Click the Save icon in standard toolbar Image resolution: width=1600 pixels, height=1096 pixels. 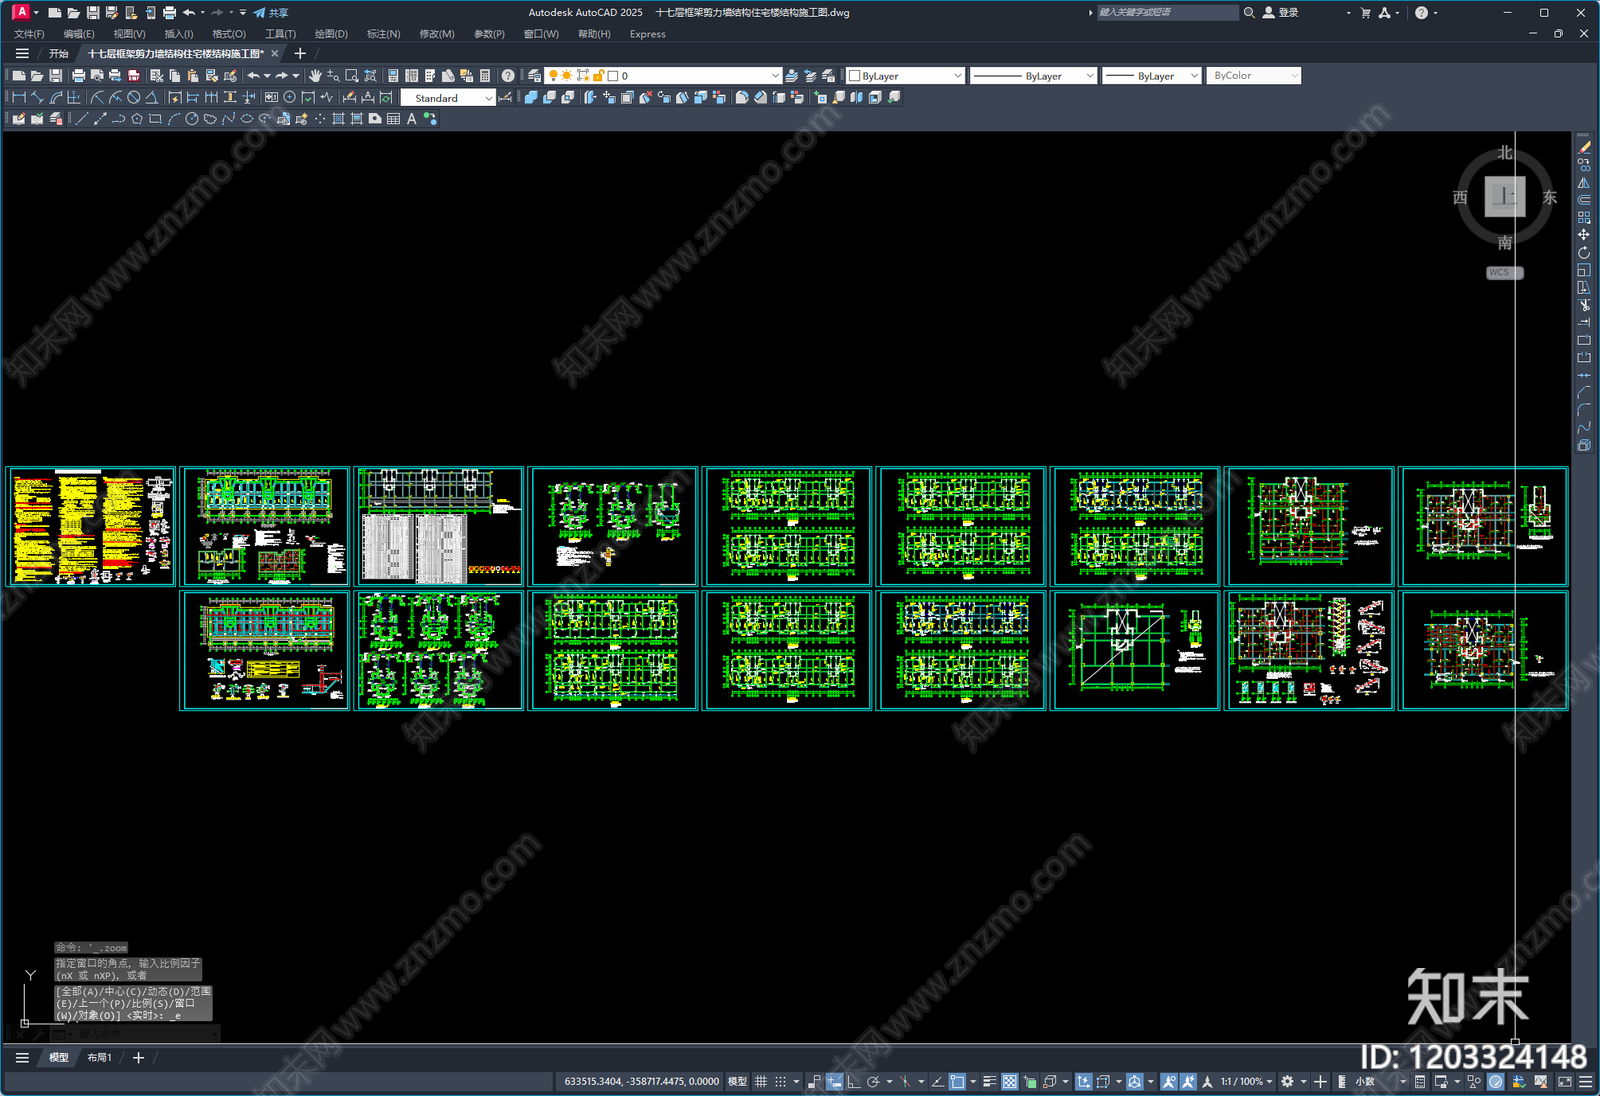point(56,76)
